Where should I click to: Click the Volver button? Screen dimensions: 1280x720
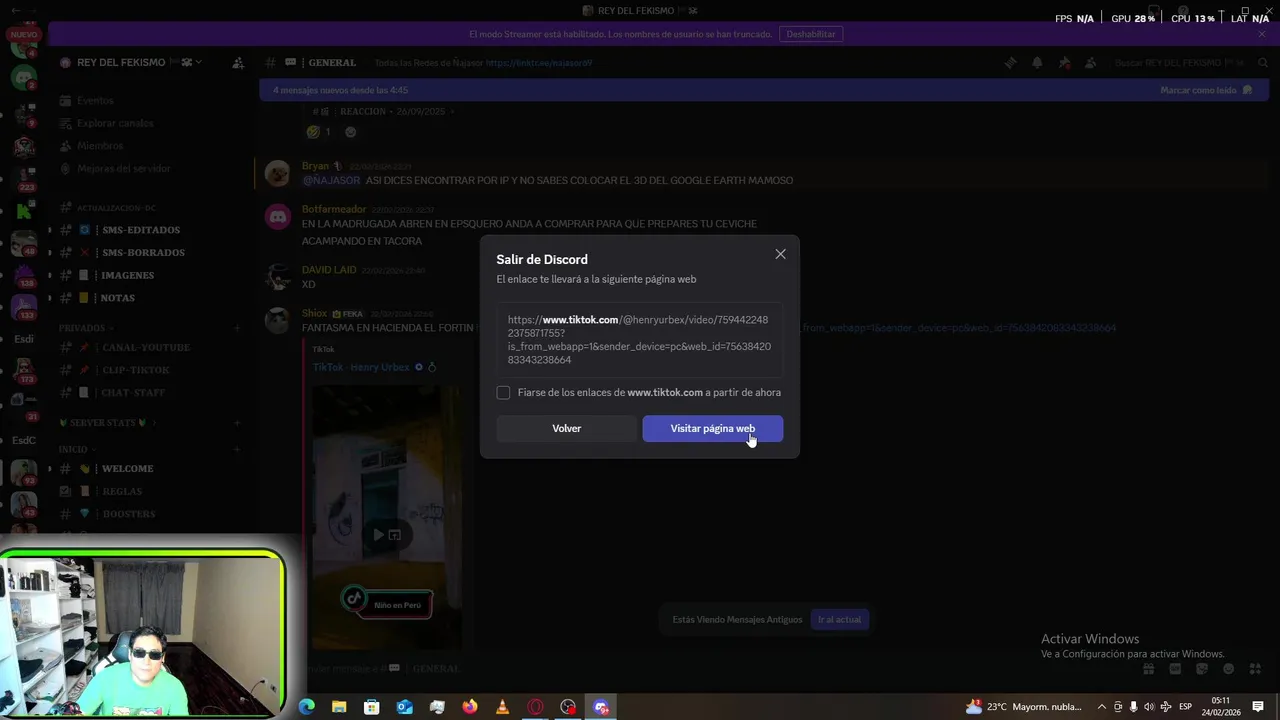point(566,429)
